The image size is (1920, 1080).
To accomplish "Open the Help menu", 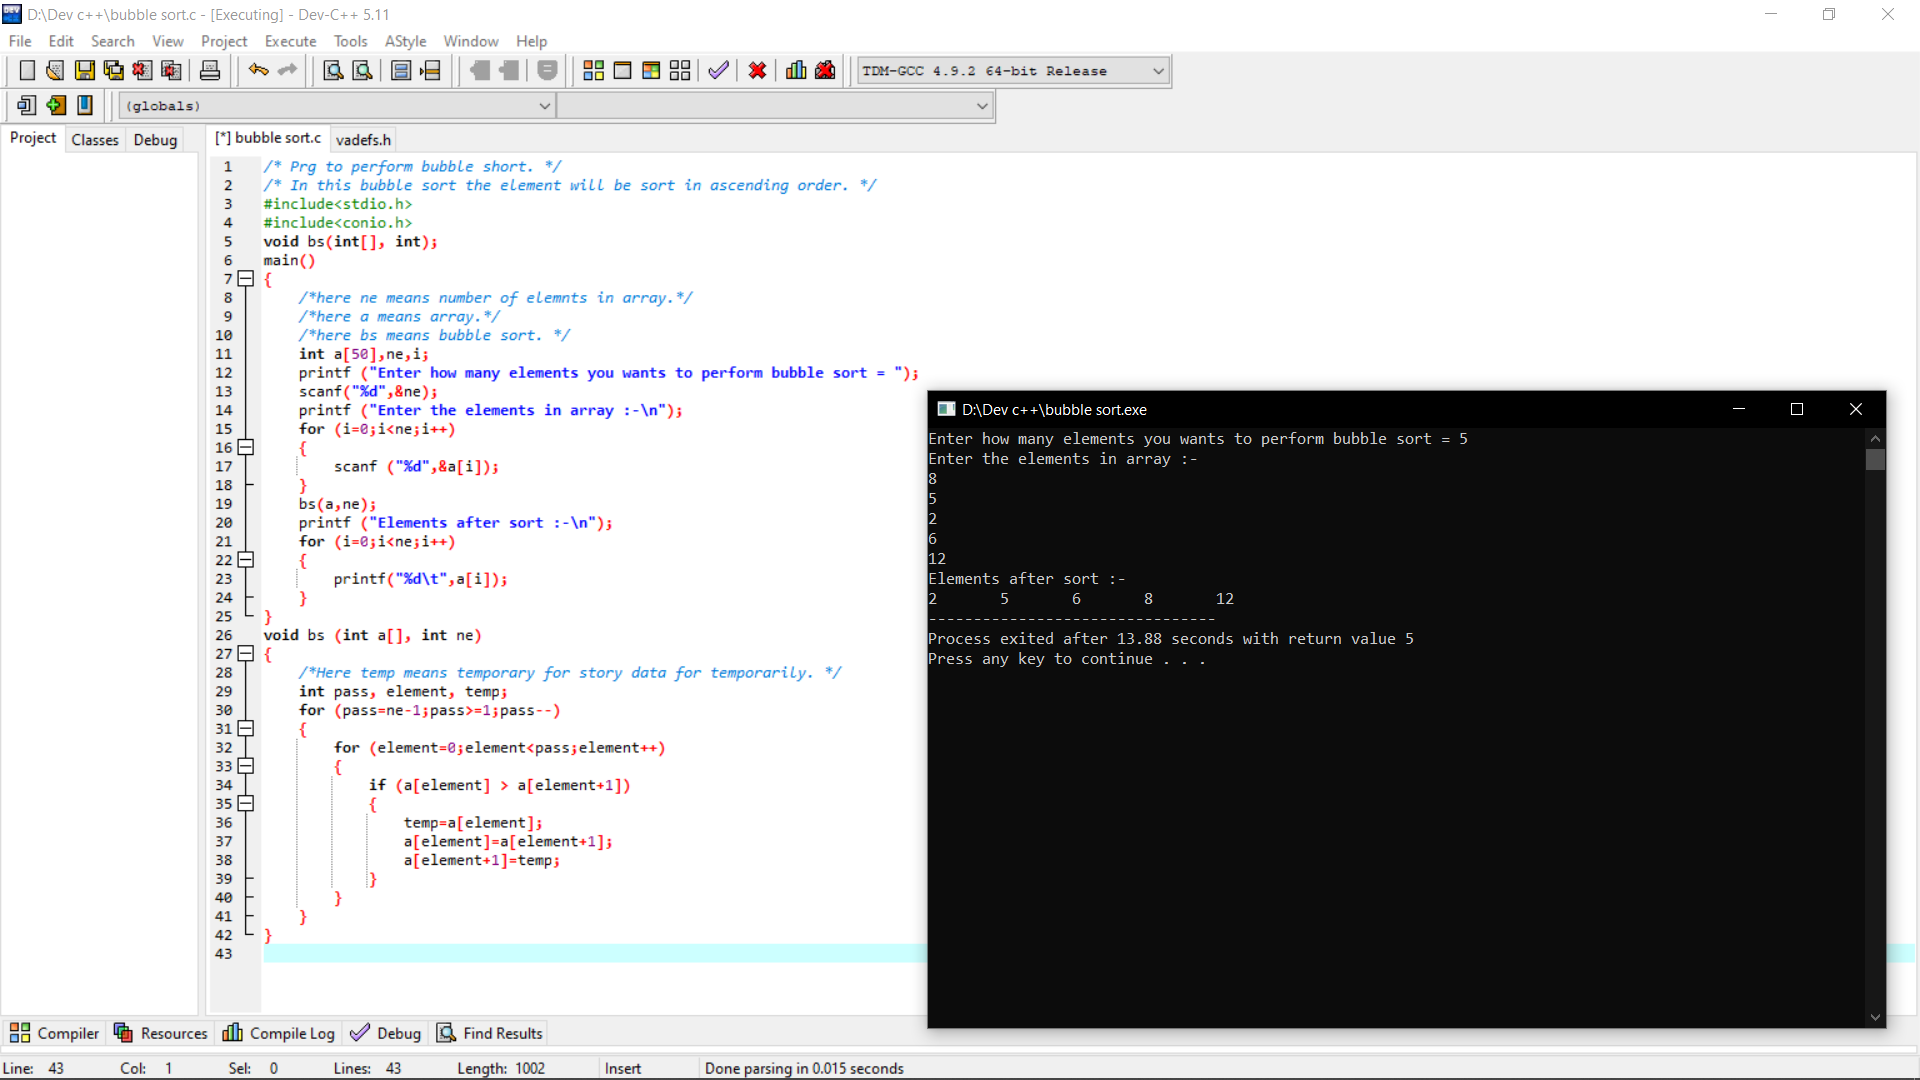I will pos(531,41).
